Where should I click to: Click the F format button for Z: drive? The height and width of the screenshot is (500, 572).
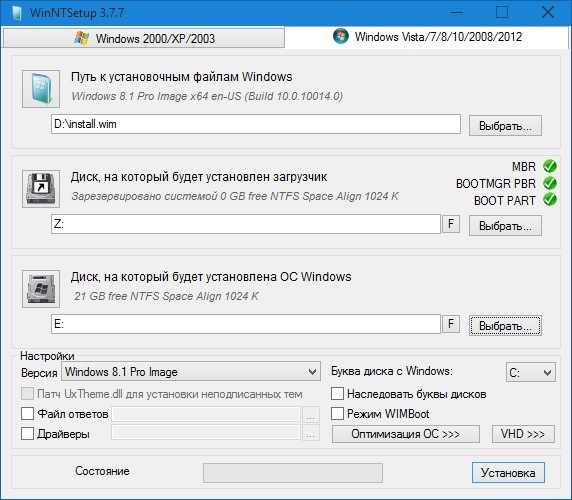[451, 224]
